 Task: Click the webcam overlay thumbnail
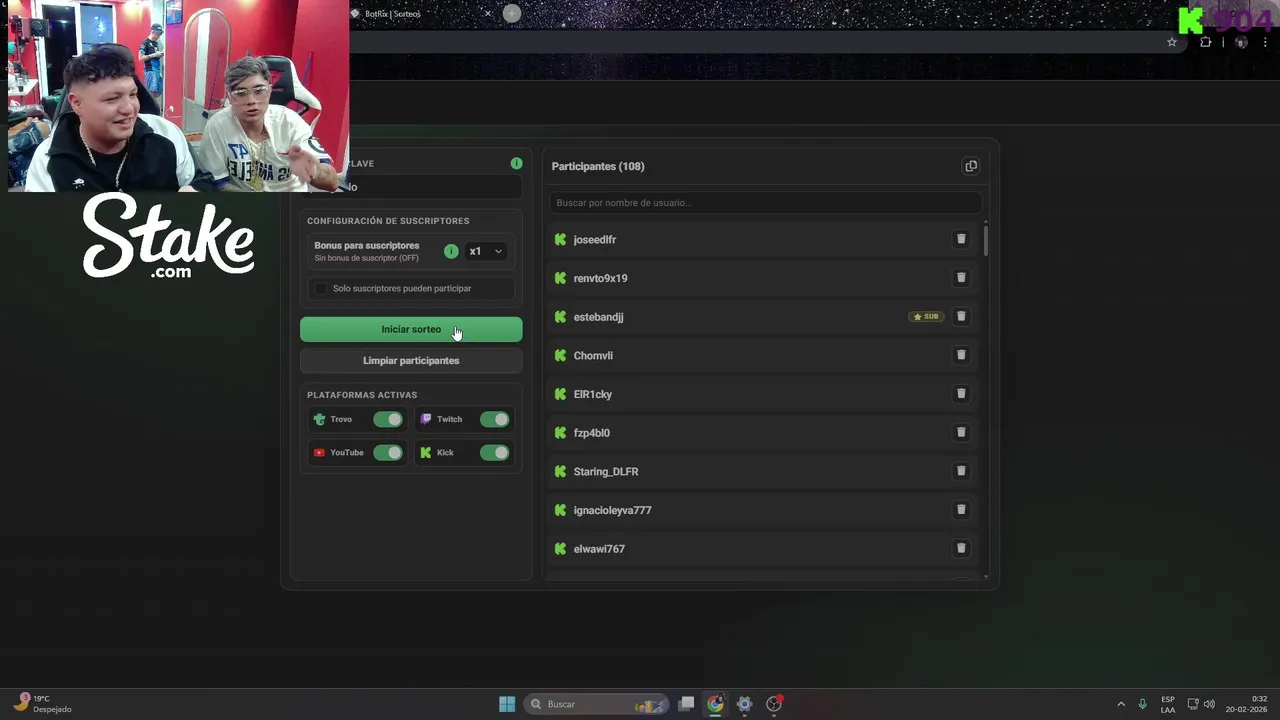click(x=179, y=96)
